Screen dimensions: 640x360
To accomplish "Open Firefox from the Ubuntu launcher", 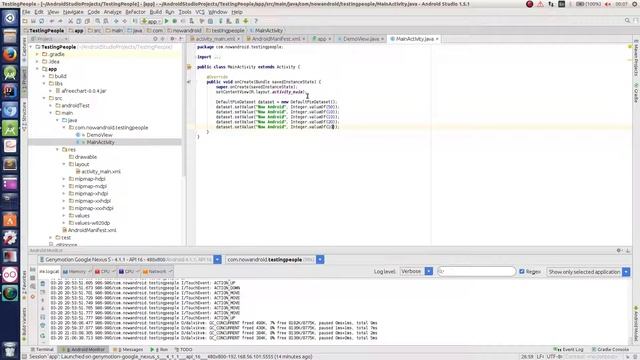I will (10, 54).
